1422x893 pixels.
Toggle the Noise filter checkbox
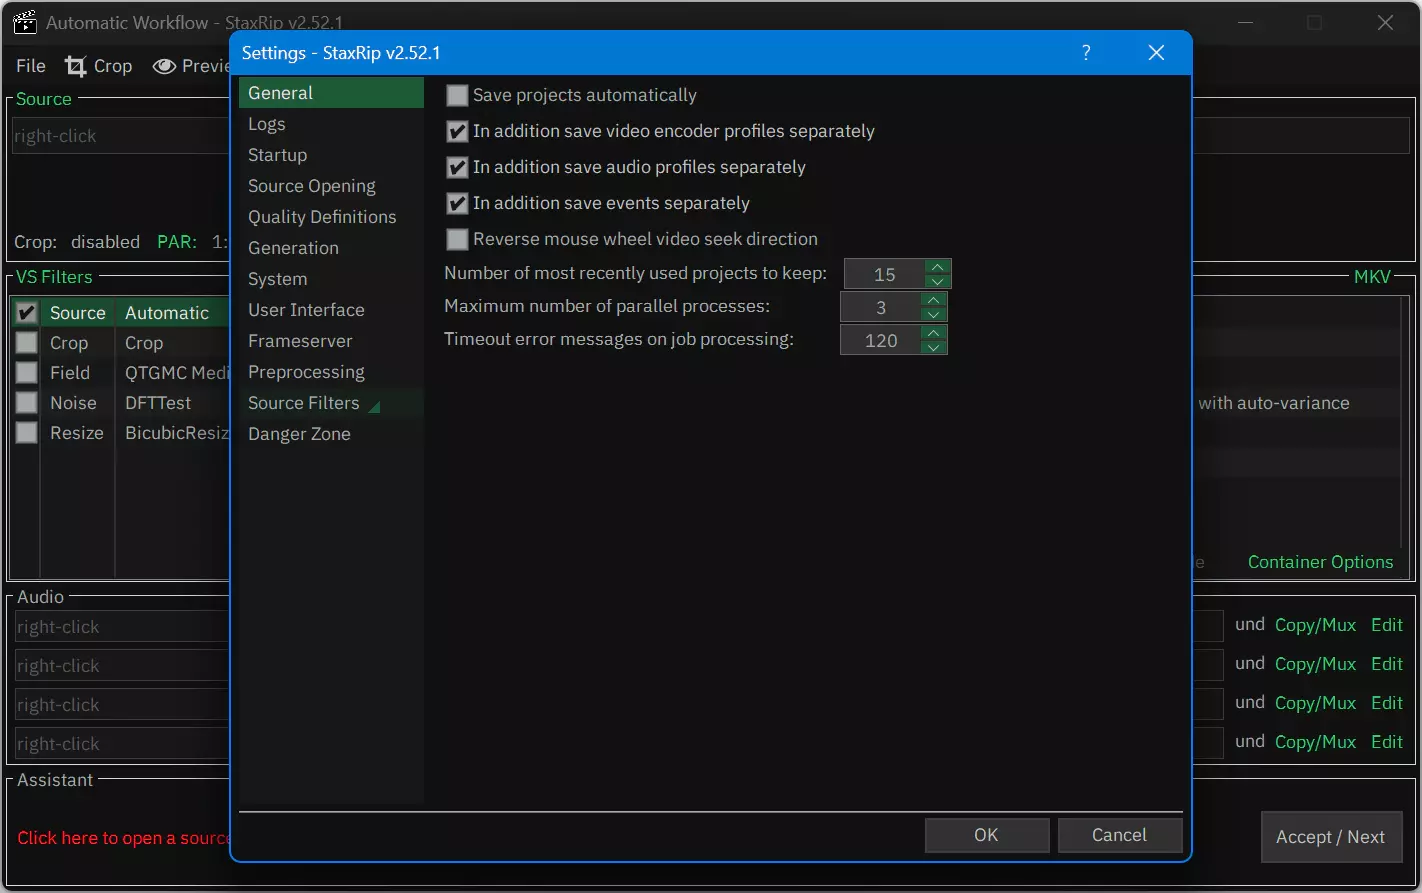point(27,403)
